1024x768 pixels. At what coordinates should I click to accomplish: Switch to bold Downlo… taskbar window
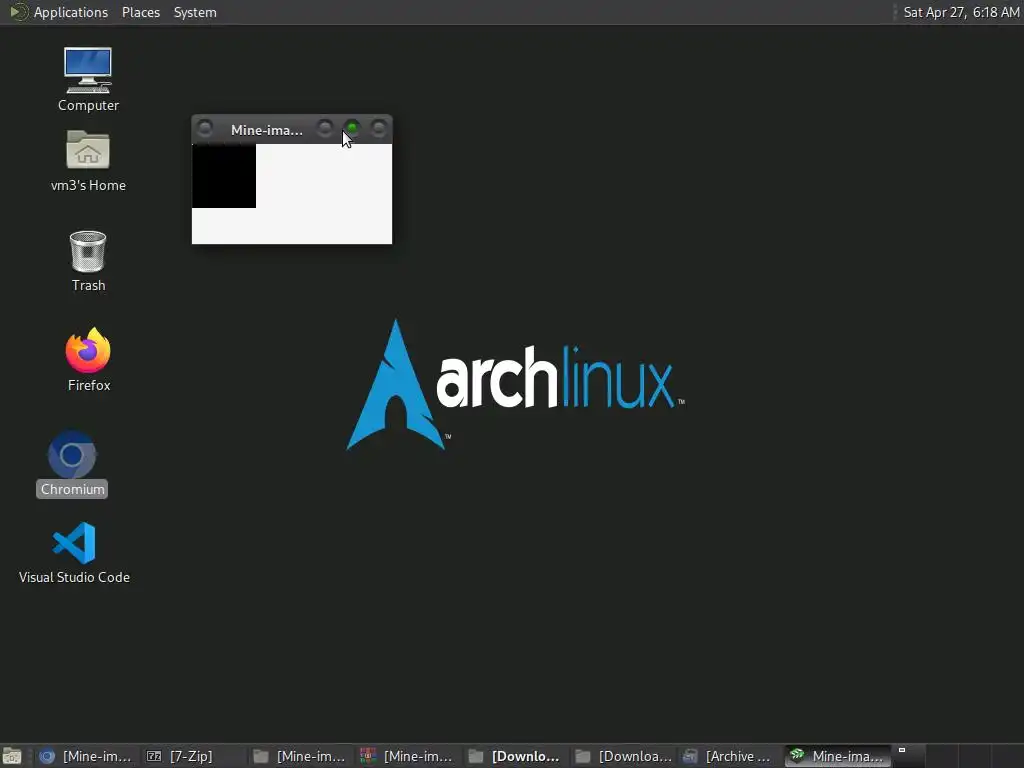(514, 756)
